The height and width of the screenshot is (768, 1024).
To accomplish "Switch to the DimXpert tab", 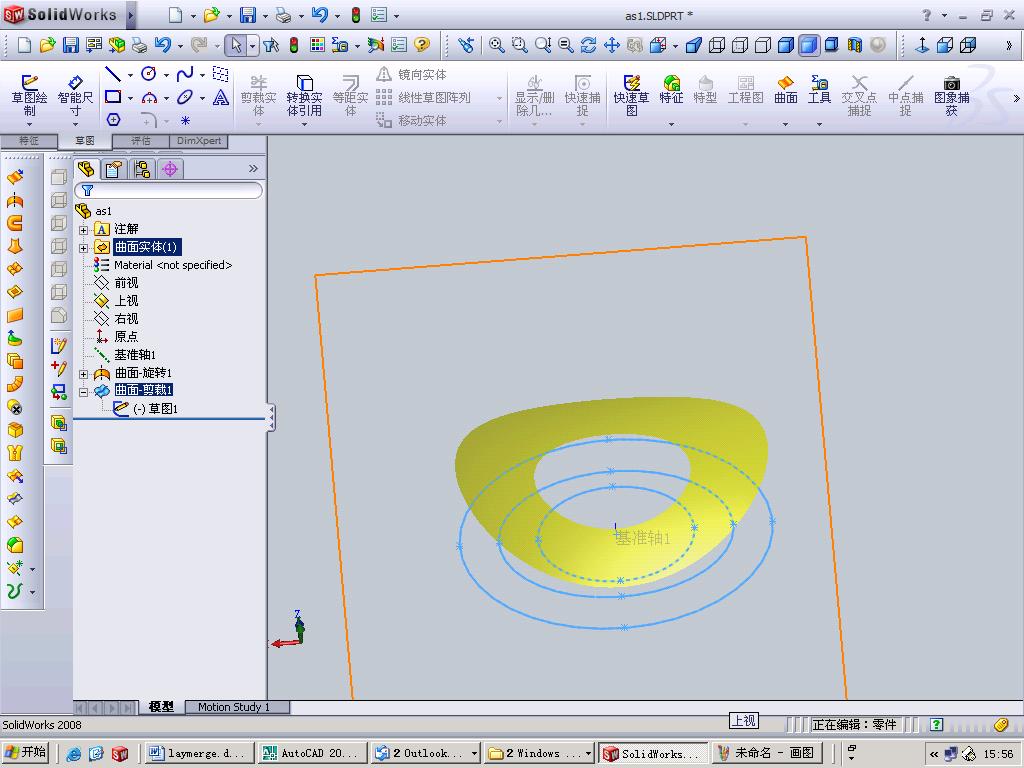I will [199, 140].
